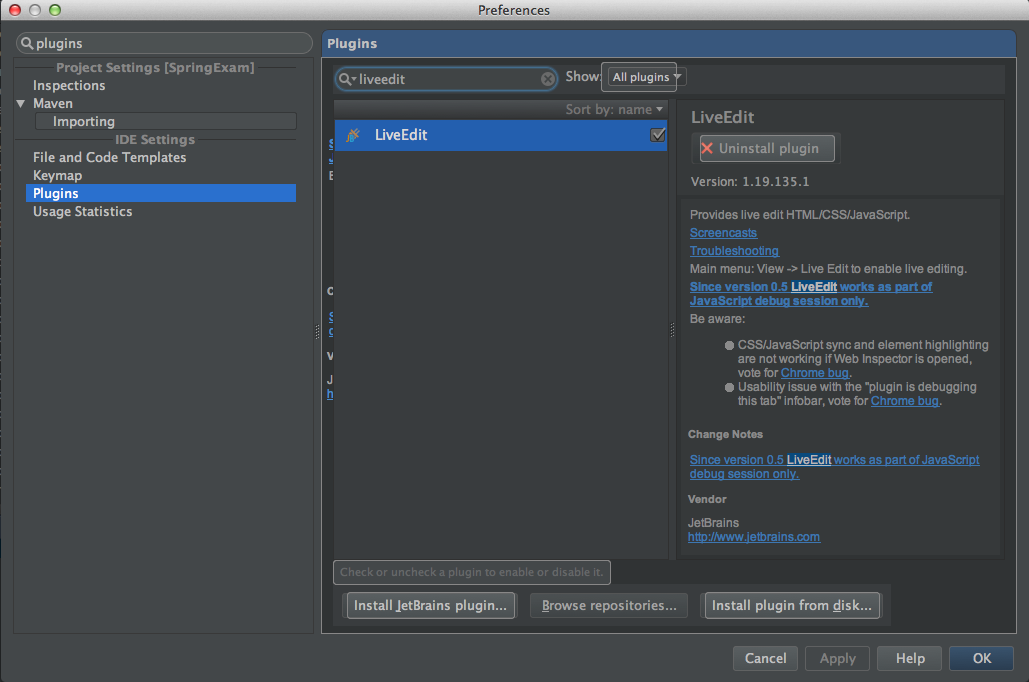
Task: Select Plugins in IDE Settings
Action: click(x=161, y=193)
